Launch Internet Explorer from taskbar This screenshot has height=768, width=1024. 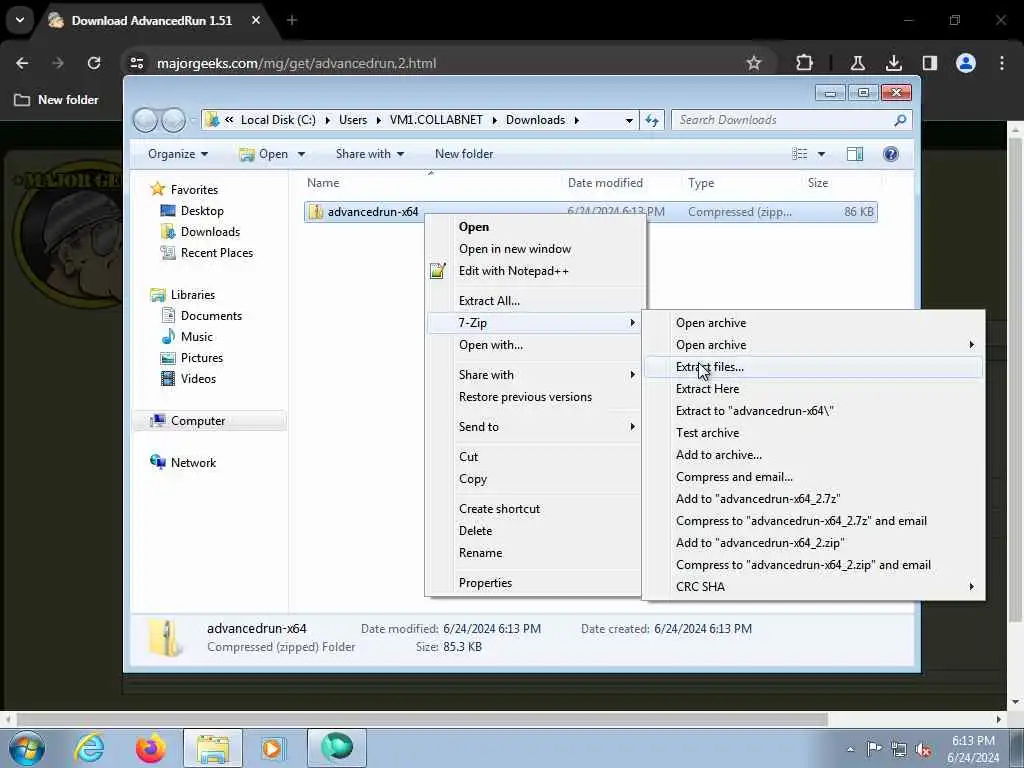pyautogui.click(x=89, y=748)
